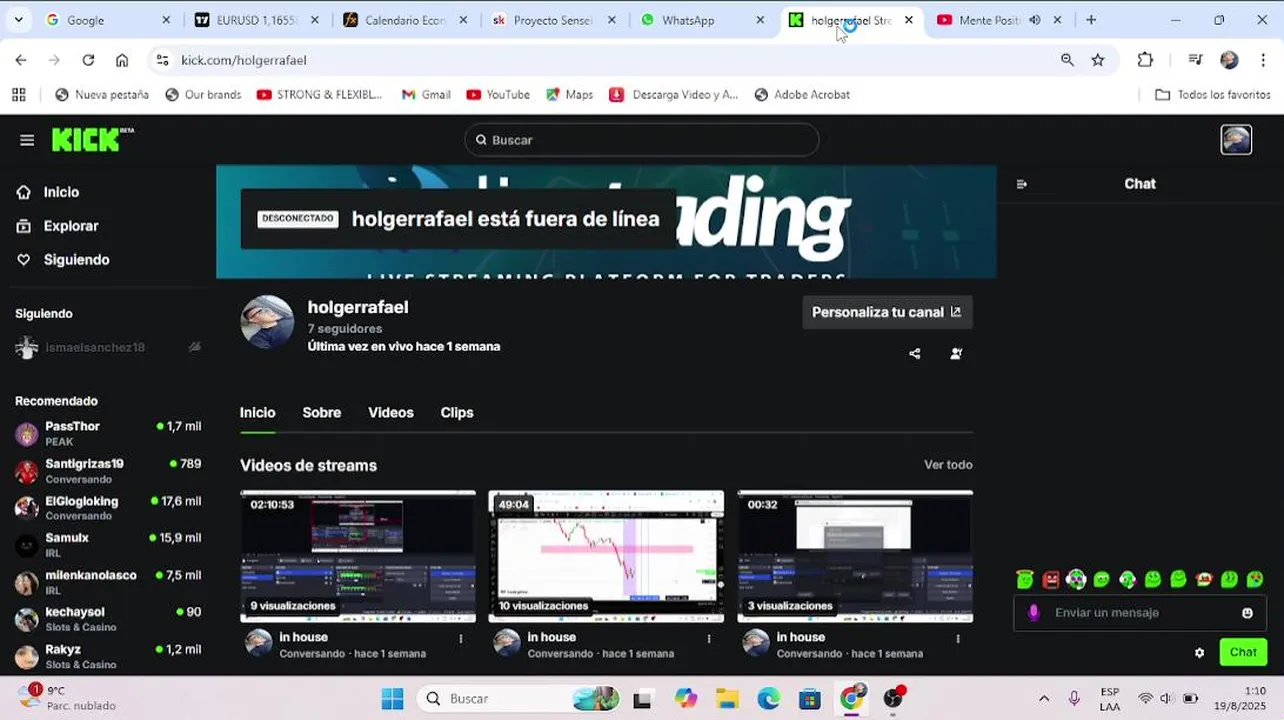Screen dimensions: 1284x720
Task: Open Microsoft Store from taskbar
Action: click(810, 698)
